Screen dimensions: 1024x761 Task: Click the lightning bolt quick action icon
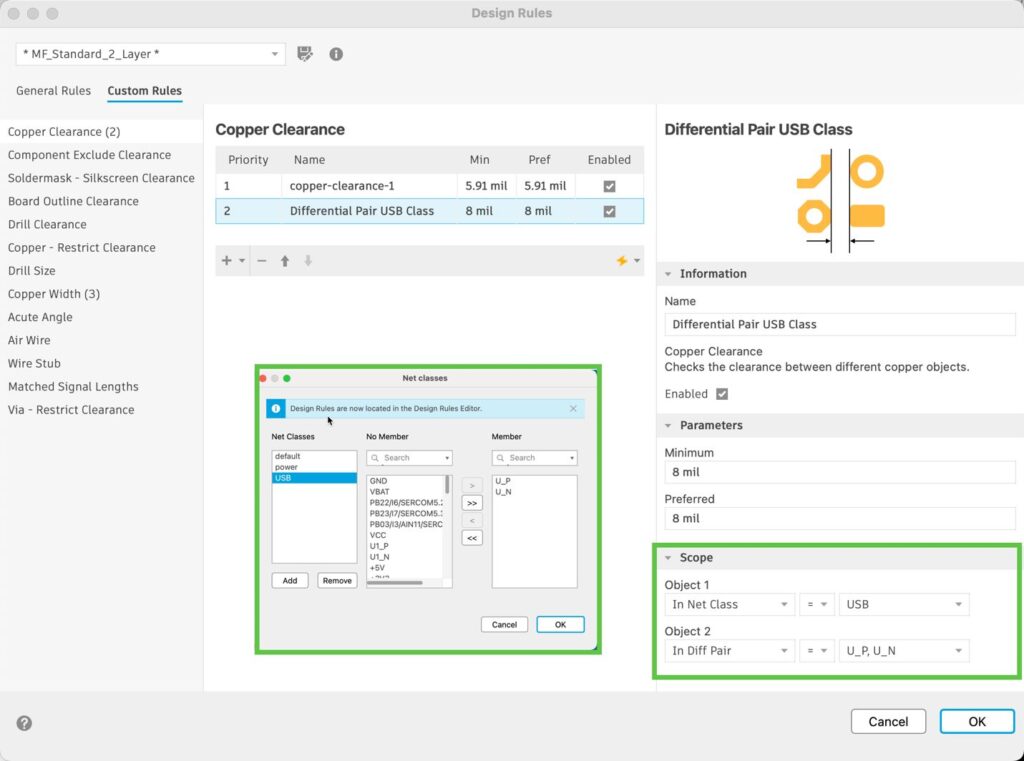click(x=621, y=261)
